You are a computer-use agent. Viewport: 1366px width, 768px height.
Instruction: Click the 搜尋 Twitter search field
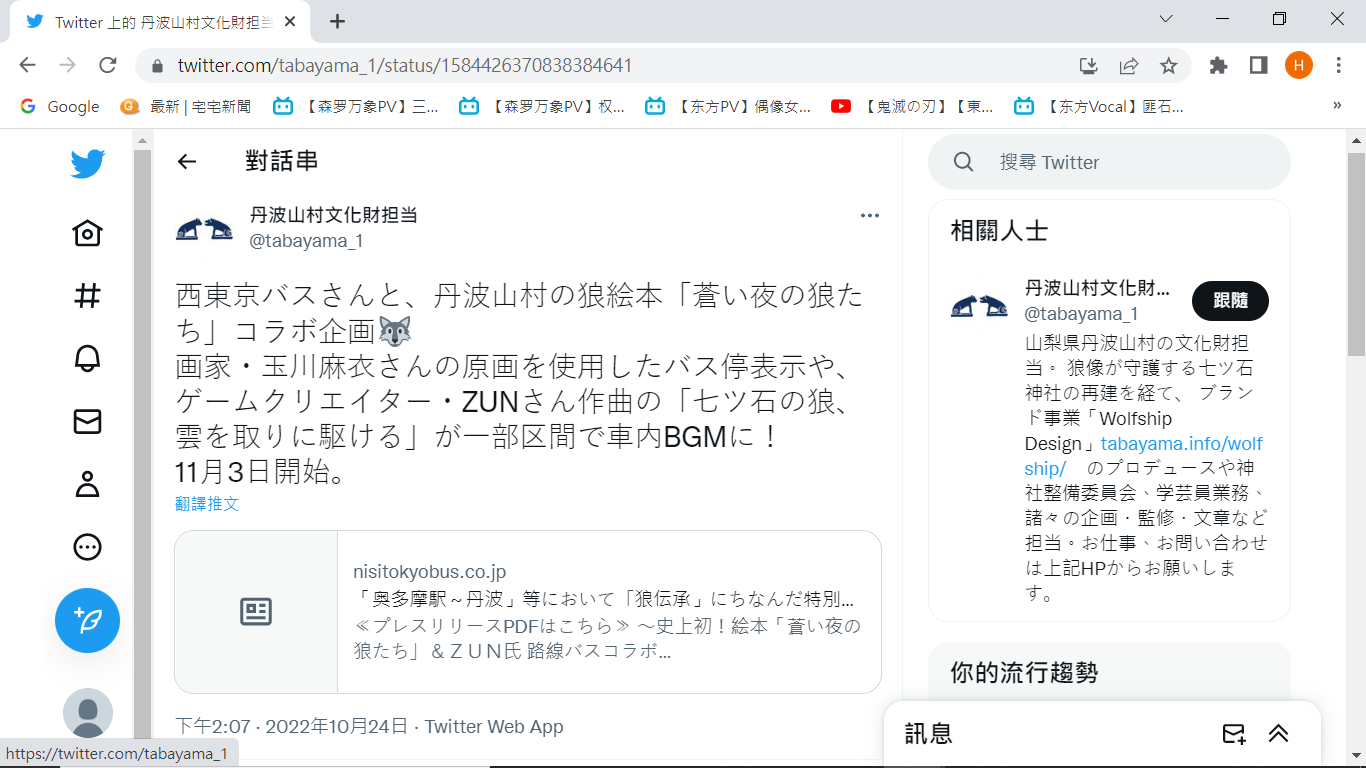[x=1110, y=162]
